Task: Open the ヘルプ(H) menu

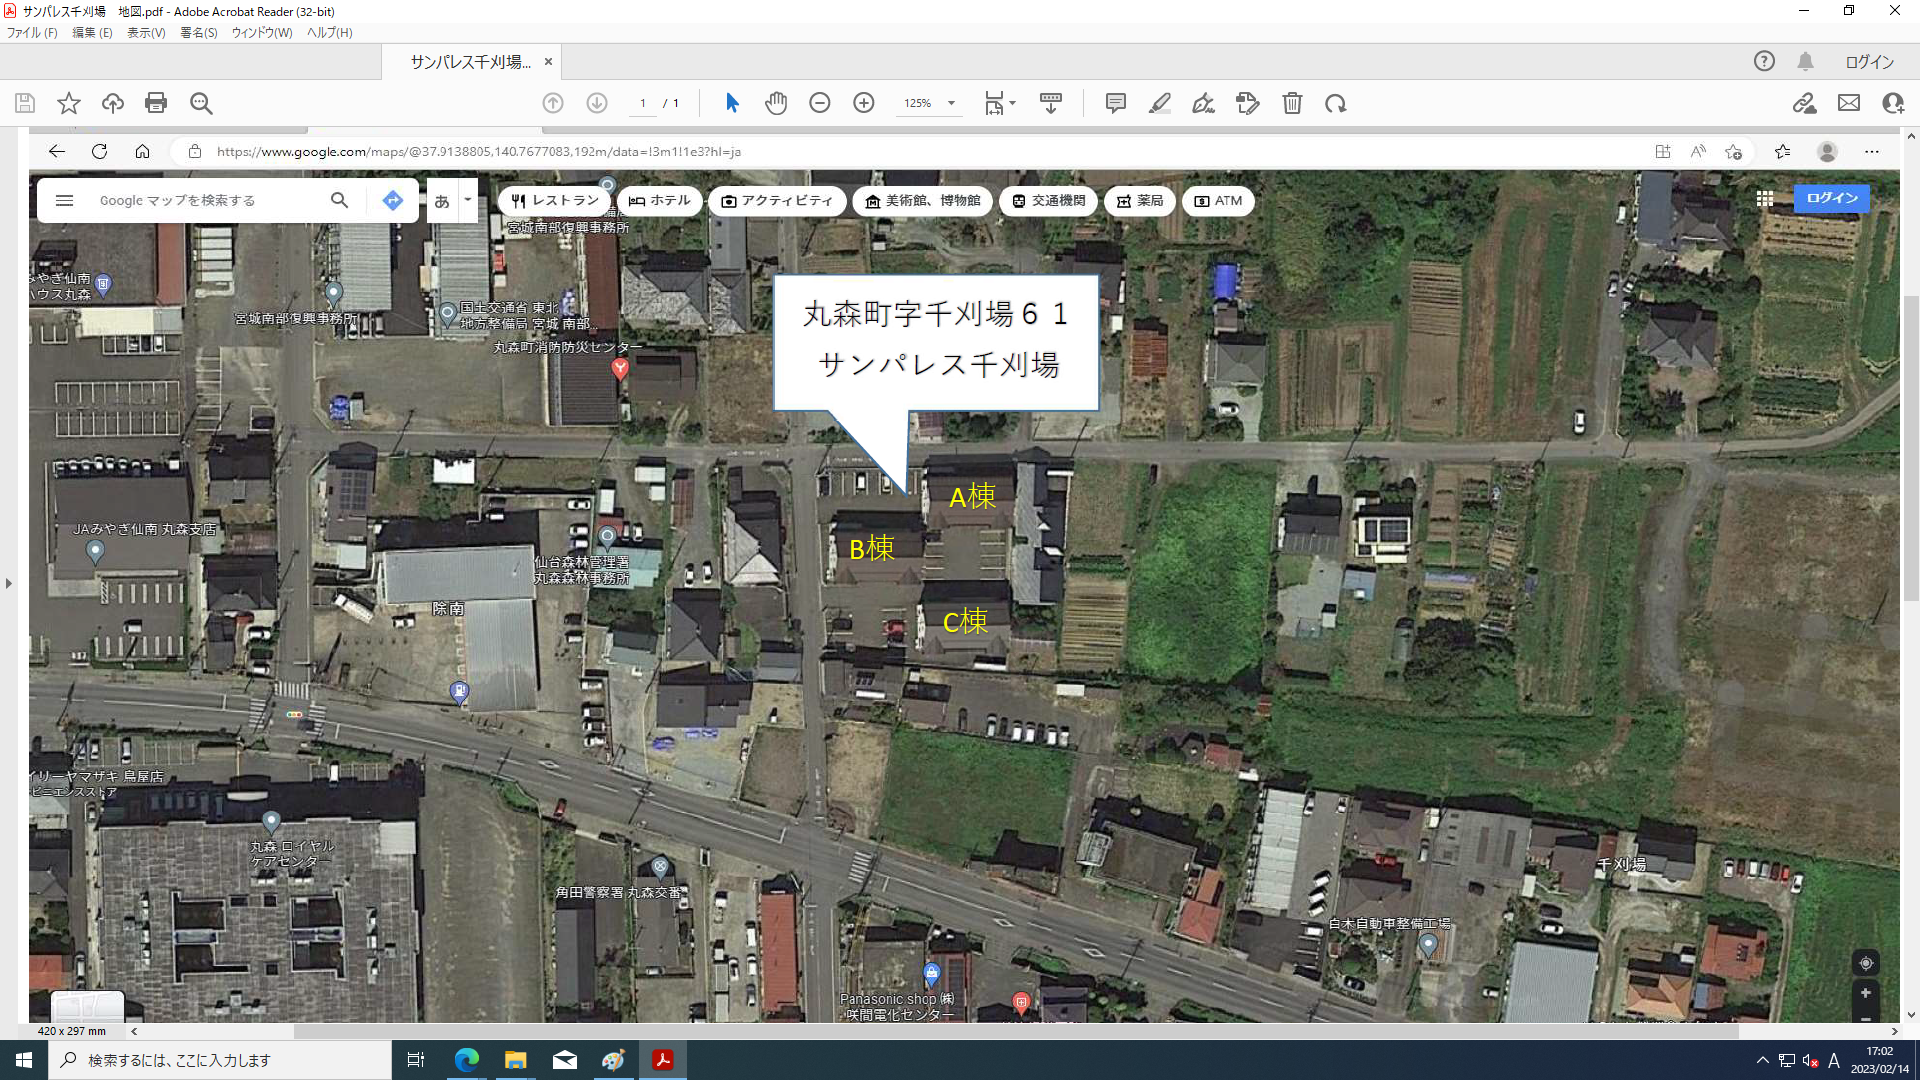Action: pos(330,33)
